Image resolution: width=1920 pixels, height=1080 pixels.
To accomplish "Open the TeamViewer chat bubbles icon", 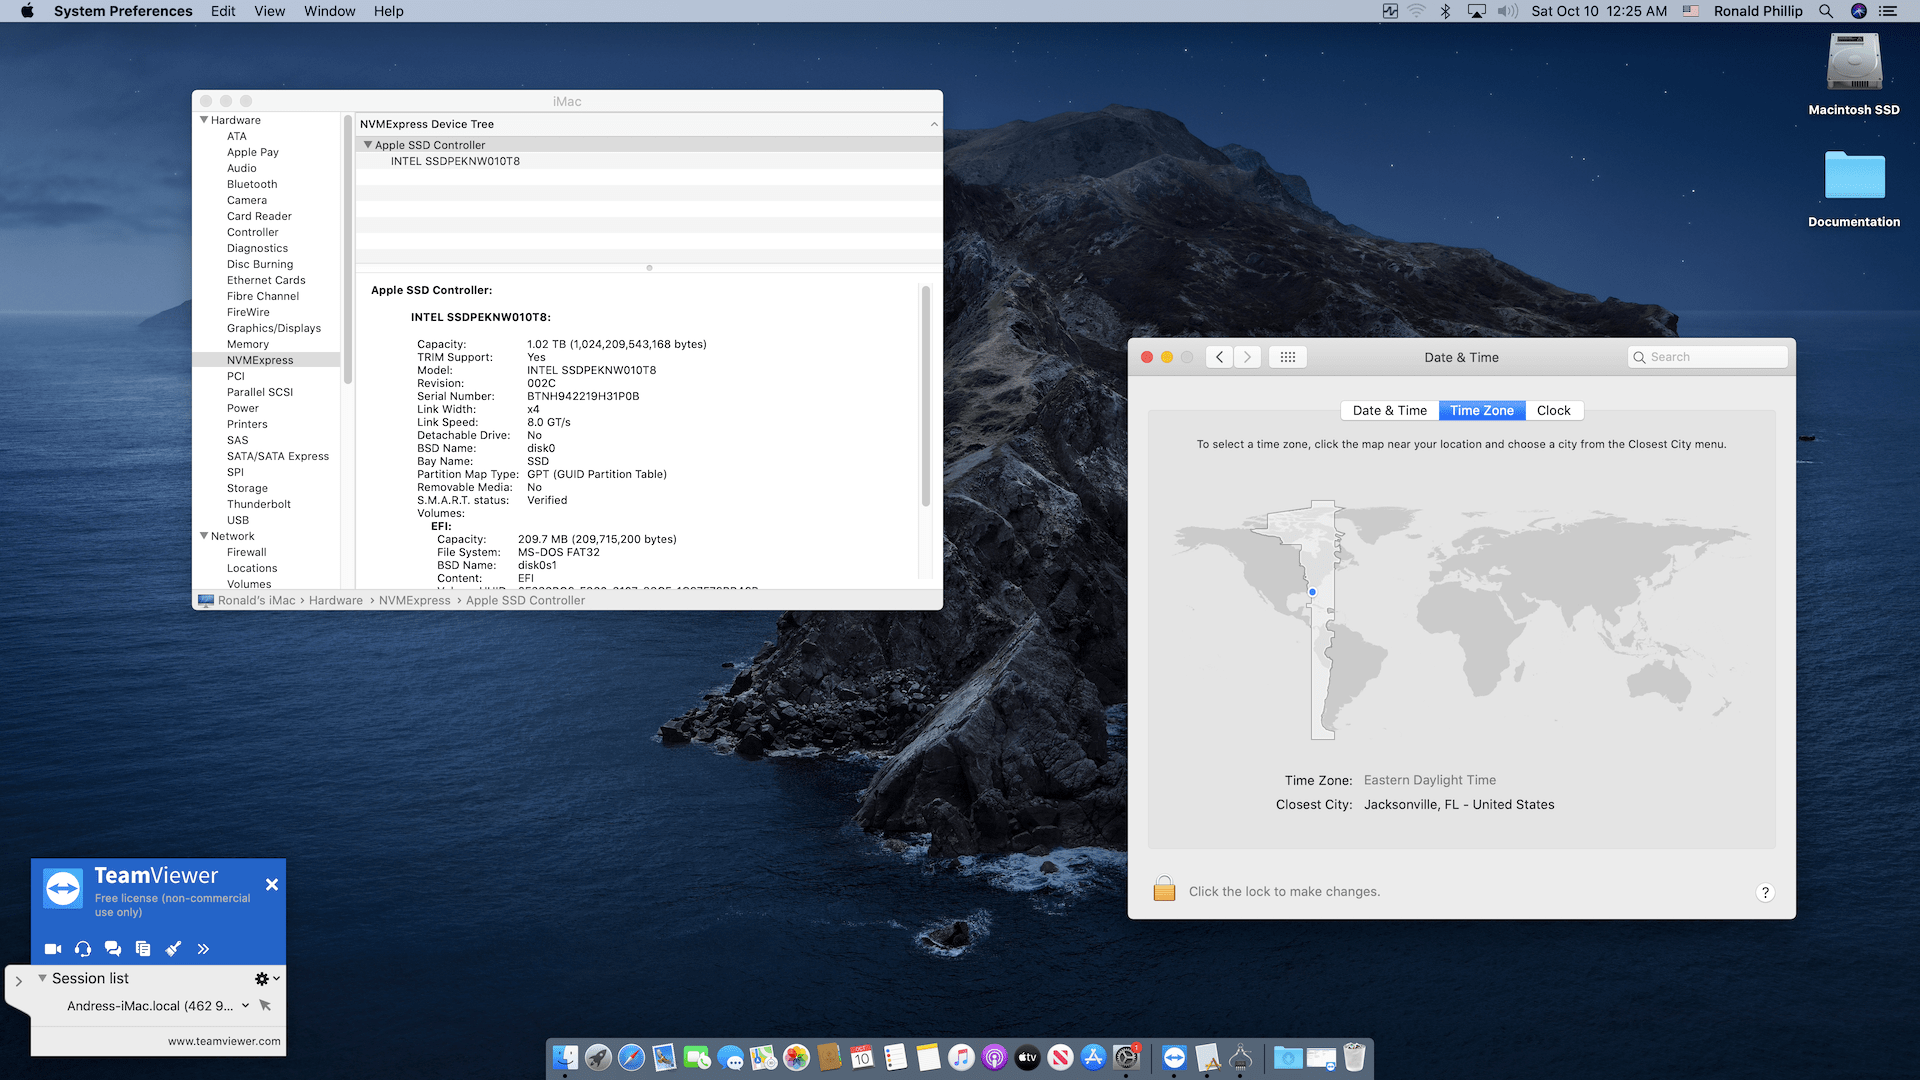I will pyautogui.click(x=113, y=949).
